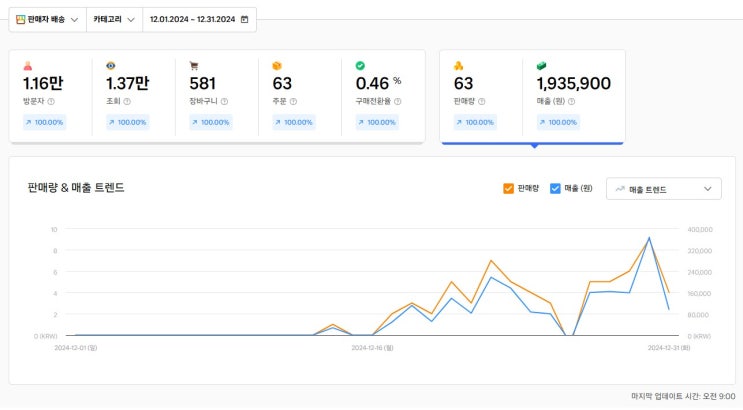Click the info icon next to 판매량
The height and width of the screenshot is (410, 743).
pos(481,101)
